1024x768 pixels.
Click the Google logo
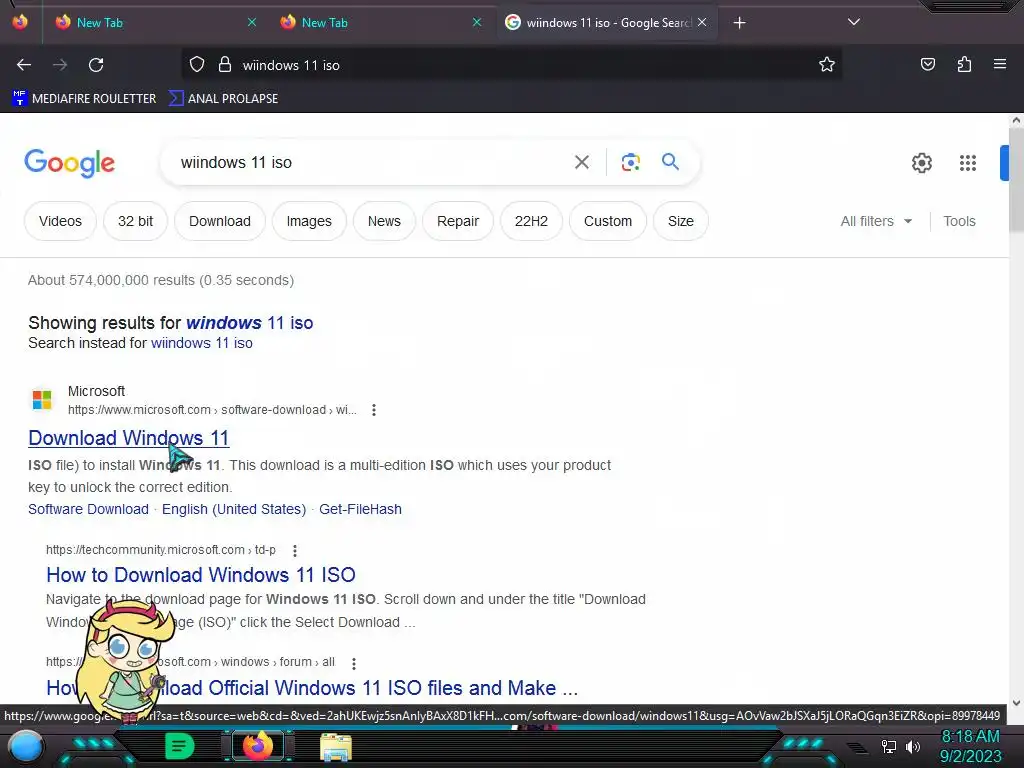point(69,163)
